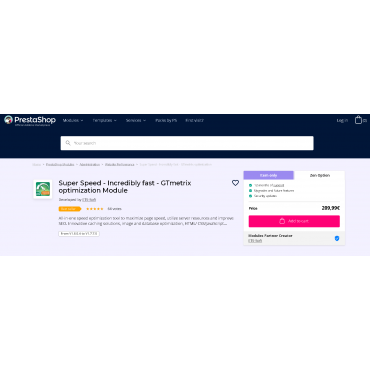Click the 289,99€ price
Screen dimensions: 370x370
click(x=331, y=208)
